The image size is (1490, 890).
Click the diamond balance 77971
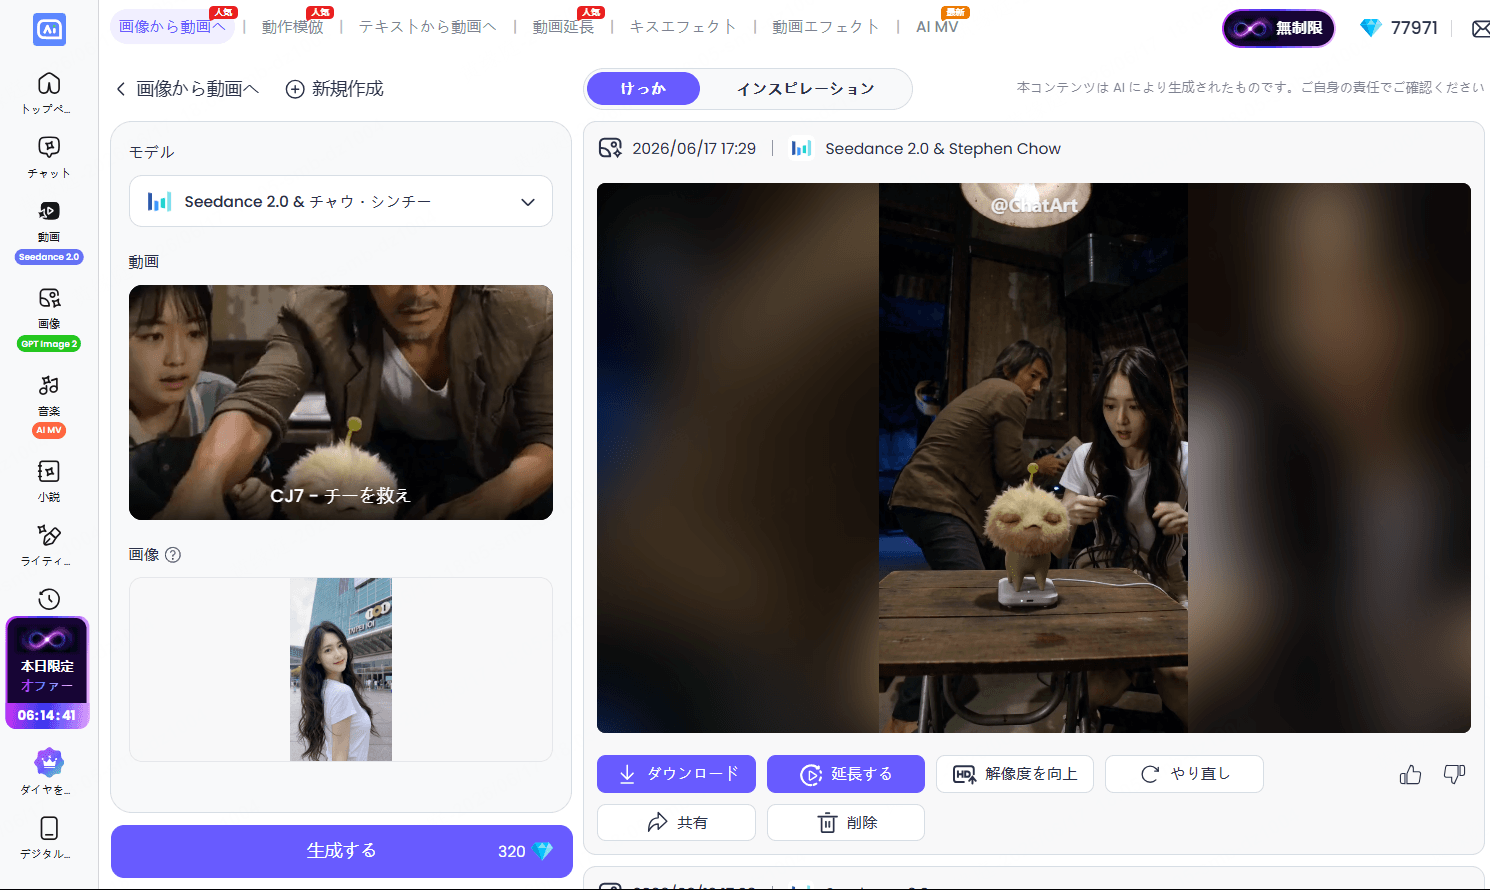coord(1399,28)
